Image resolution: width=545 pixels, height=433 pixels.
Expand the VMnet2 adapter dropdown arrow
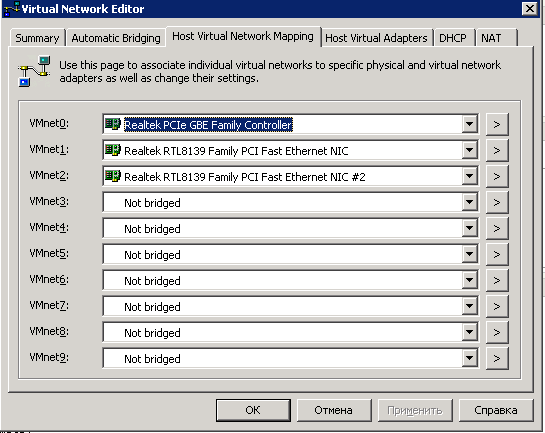[469, 176]
